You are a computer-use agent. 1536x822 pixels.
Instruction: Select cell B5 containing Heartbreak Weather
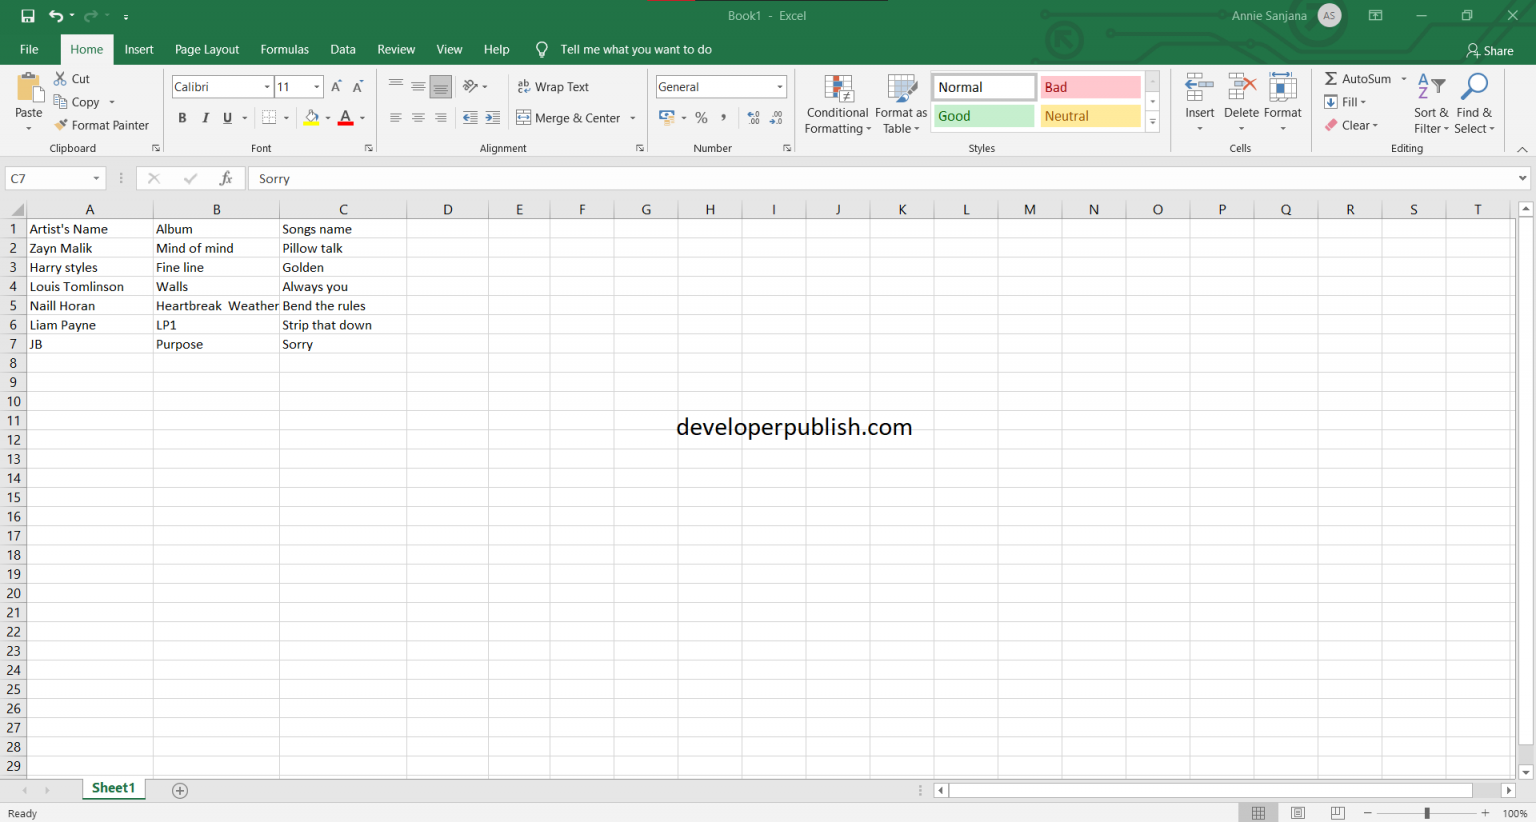pyautogui.click(x=216, y=305)
